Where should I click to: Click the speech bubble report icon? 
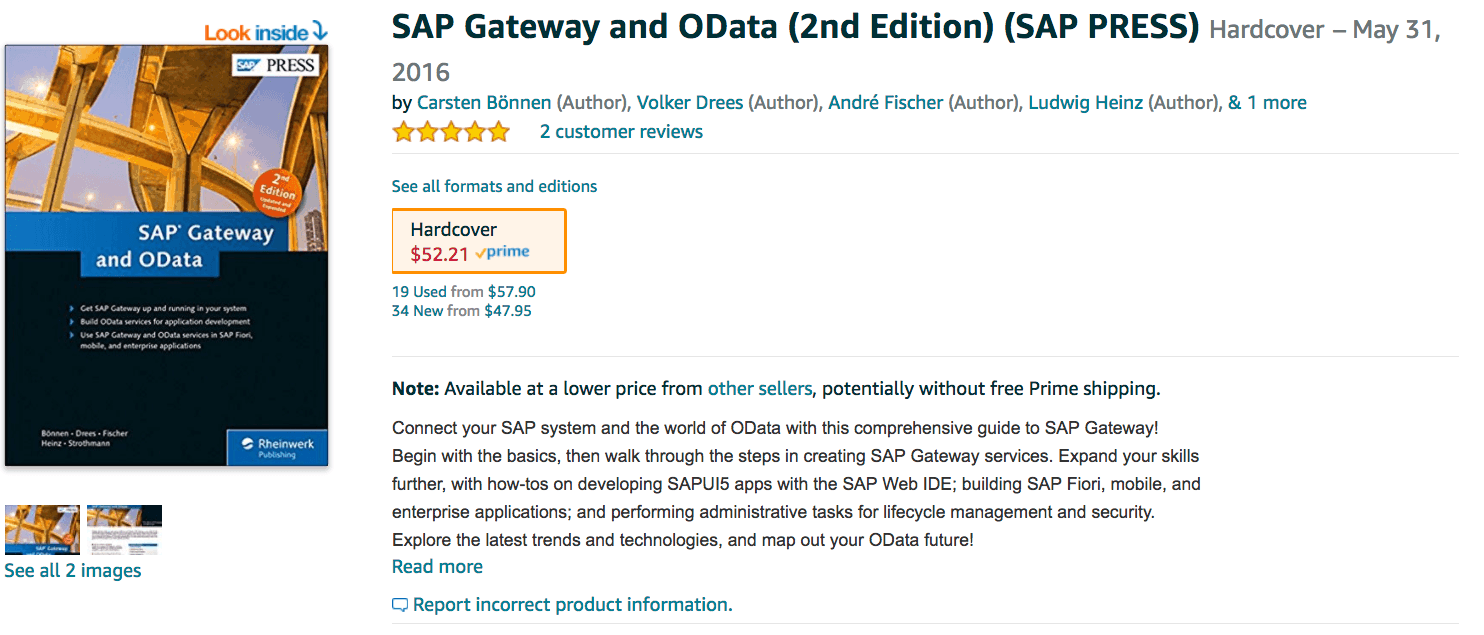(x=400, y=605)
